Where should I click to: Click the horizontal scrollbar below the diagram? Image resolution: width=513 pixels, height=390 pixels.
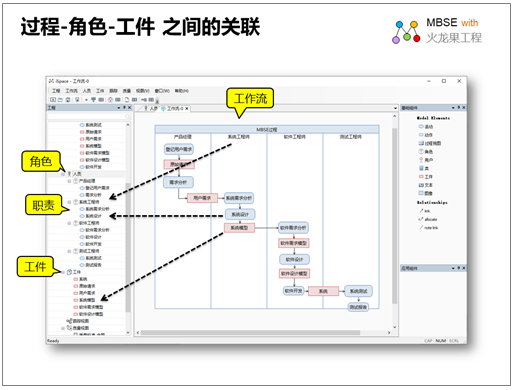coord(250,333)
